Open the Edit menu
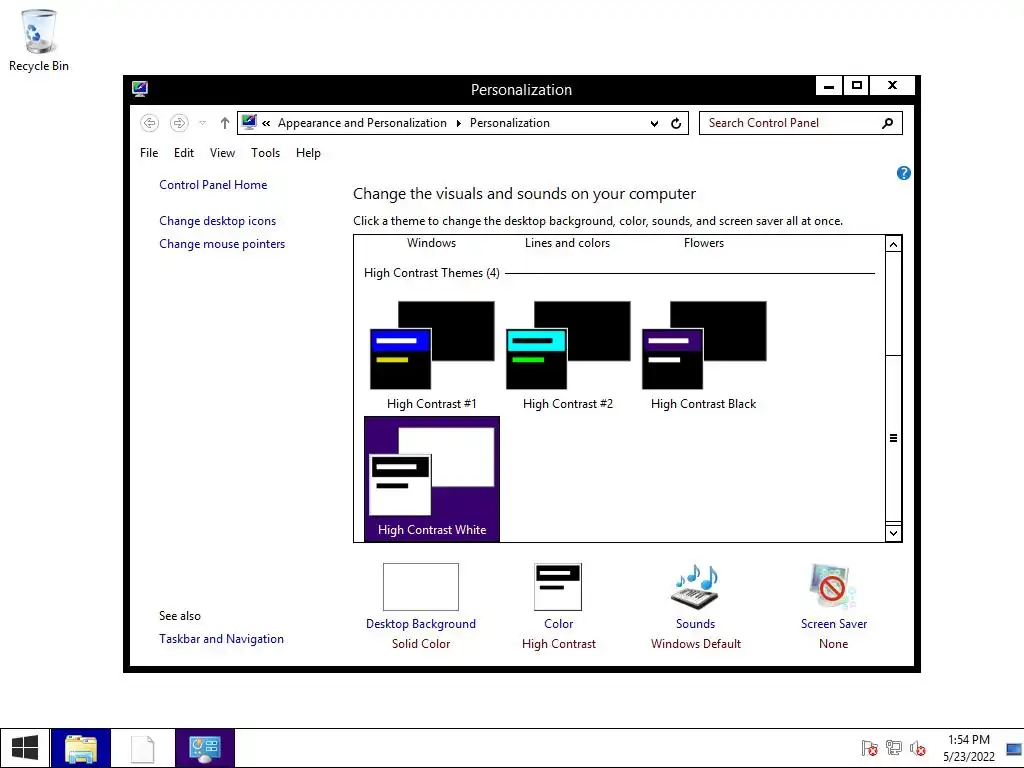 click(184, 153)
